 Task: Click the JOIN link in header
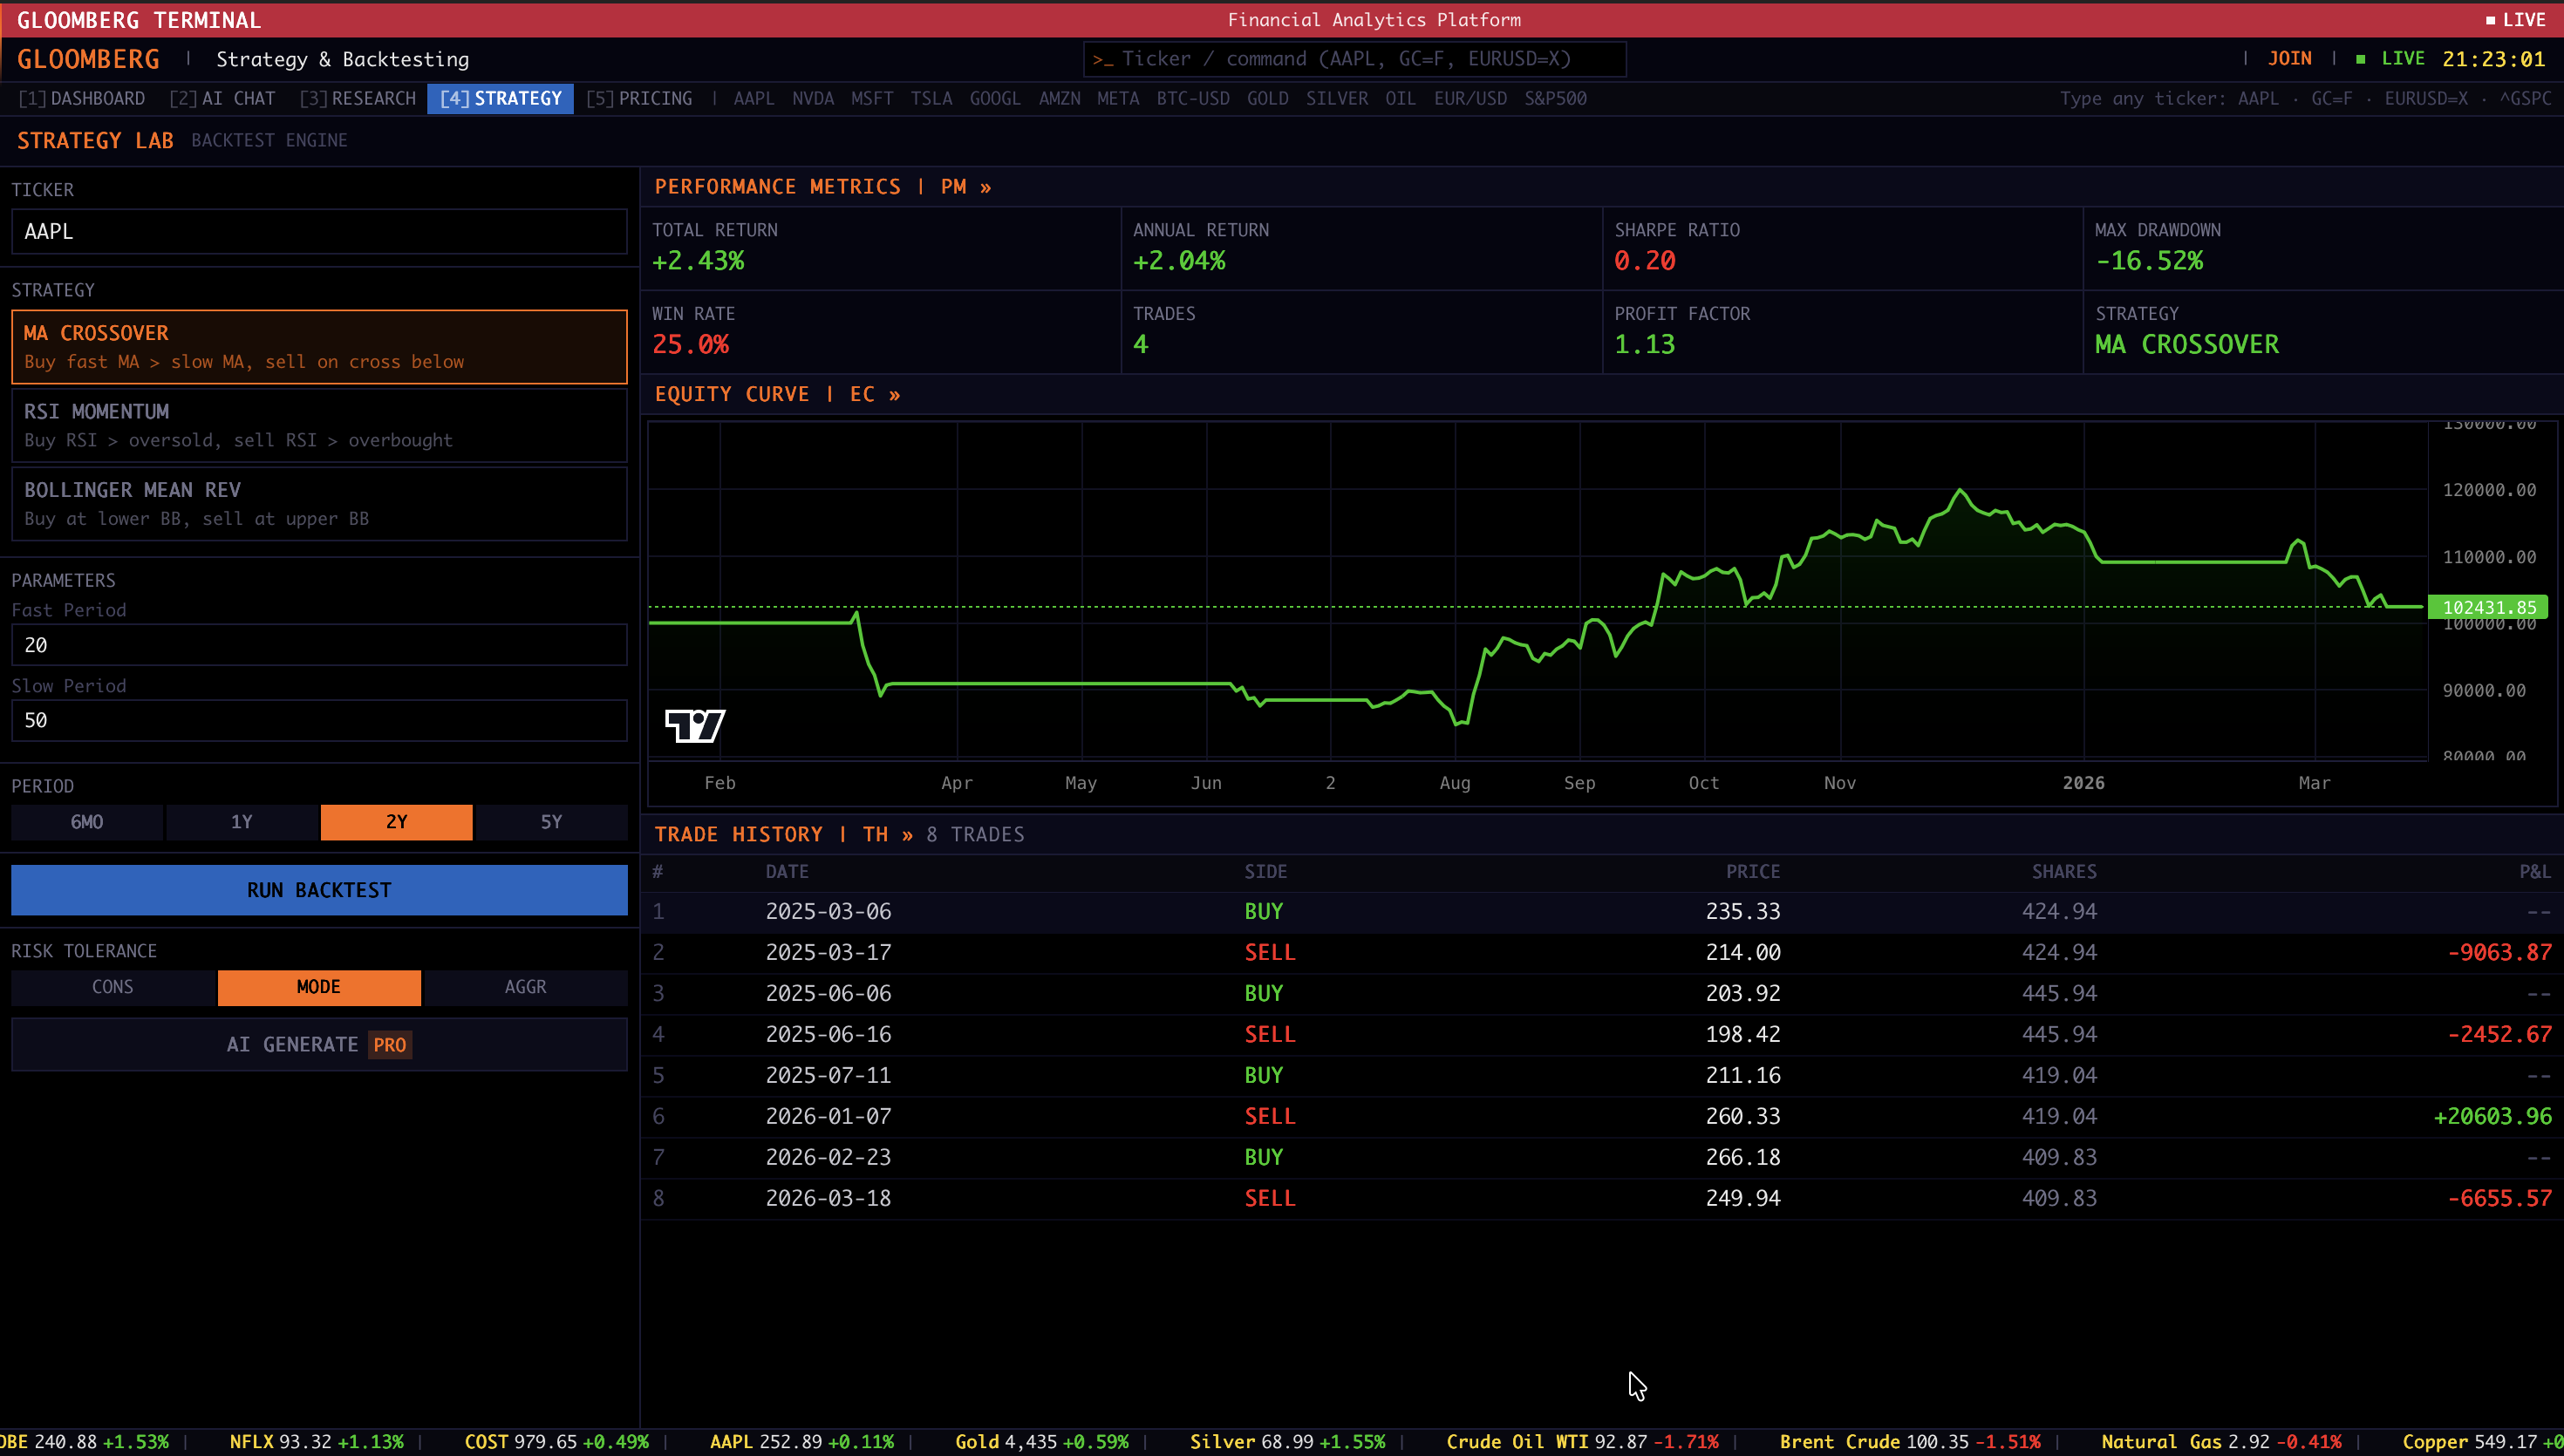(x=2289, y=59)
